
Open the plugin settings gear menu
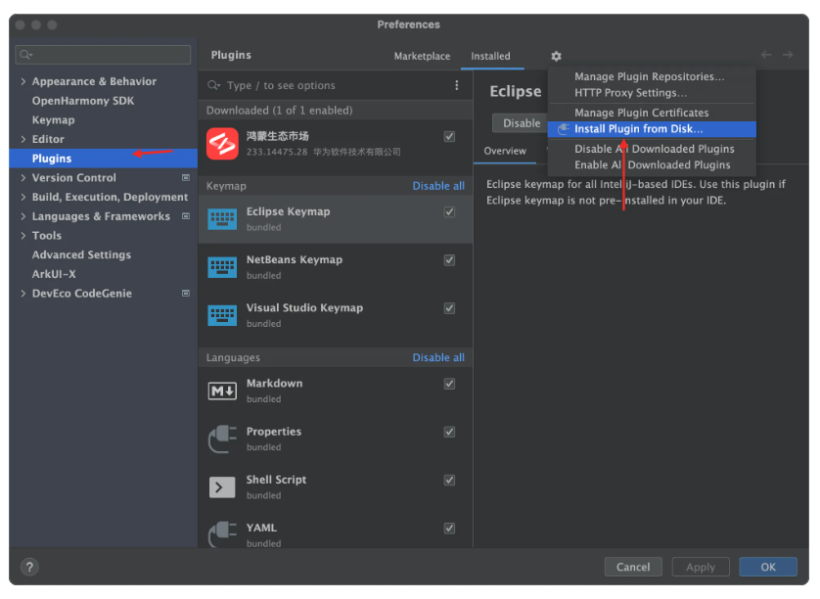click(556, 56)
